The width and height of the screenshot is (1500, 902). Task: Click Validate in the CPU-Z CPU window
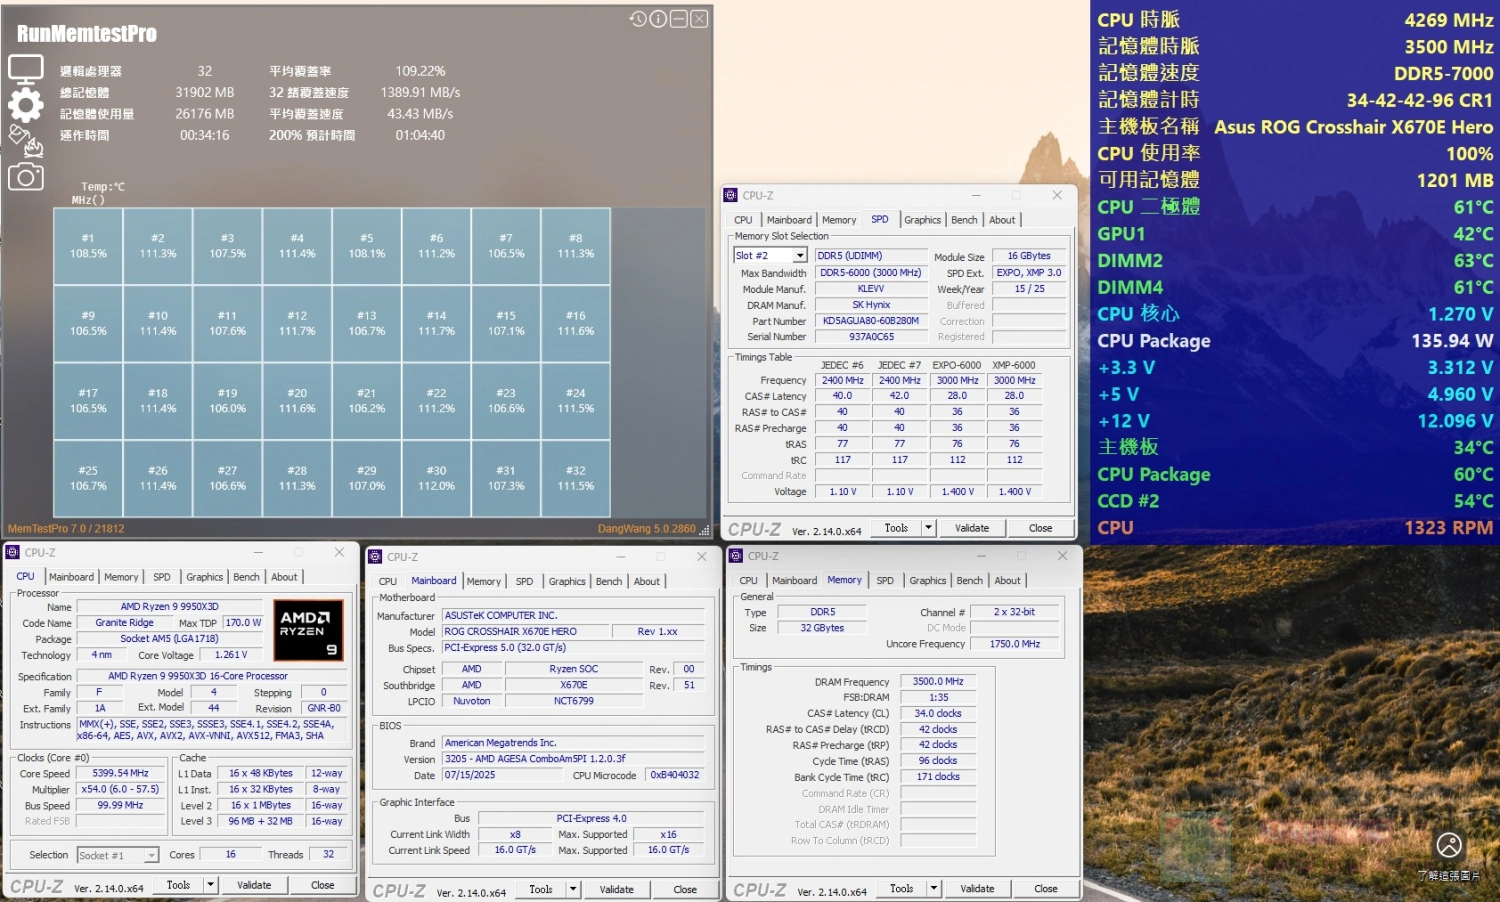coord(254,885)
